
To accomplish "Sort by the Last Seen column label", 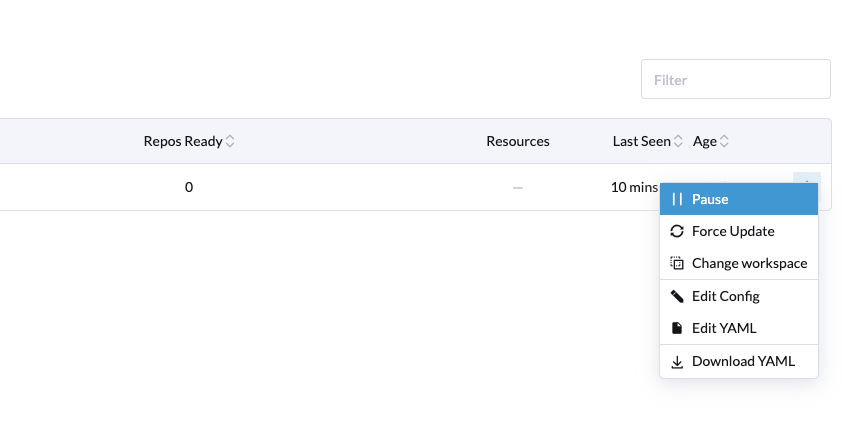I will (x=641, y=141).
